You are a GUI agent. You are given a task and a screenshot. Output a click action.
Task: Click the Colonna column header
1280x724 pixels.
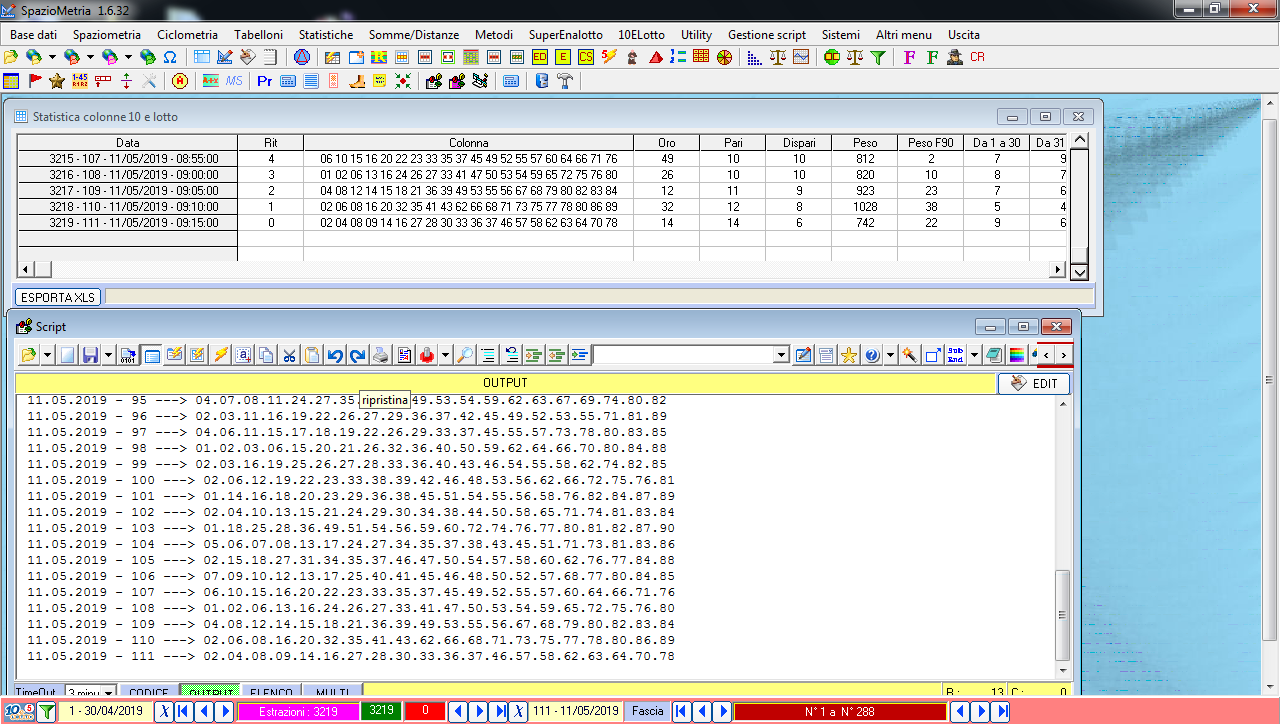tap(468, 143)
